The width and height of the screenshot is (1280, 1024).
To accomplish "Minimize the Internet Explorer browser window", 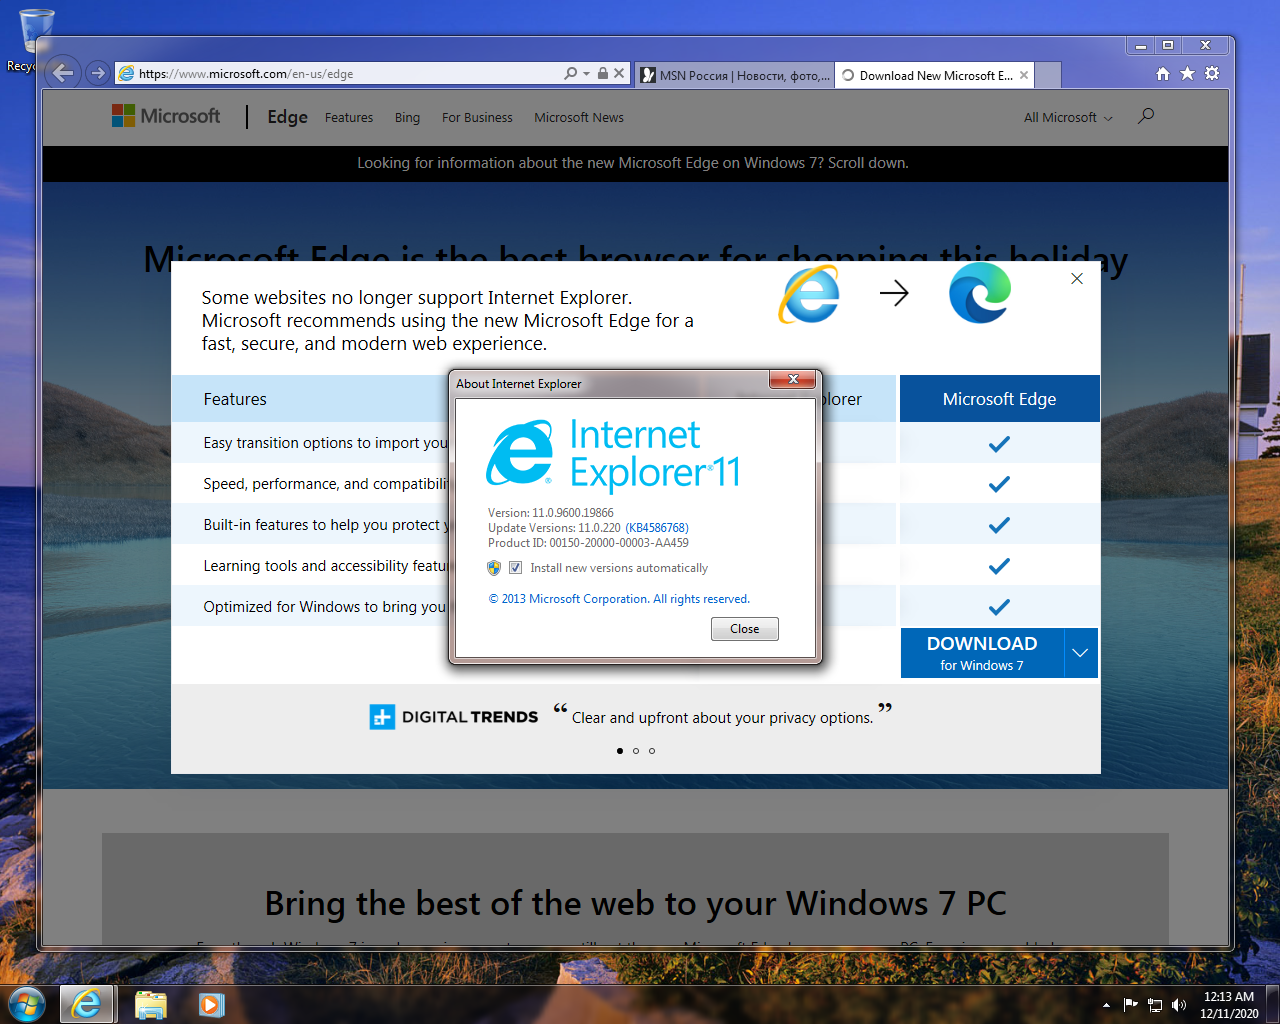I will pyautogui.click(x=1140, y=46).
